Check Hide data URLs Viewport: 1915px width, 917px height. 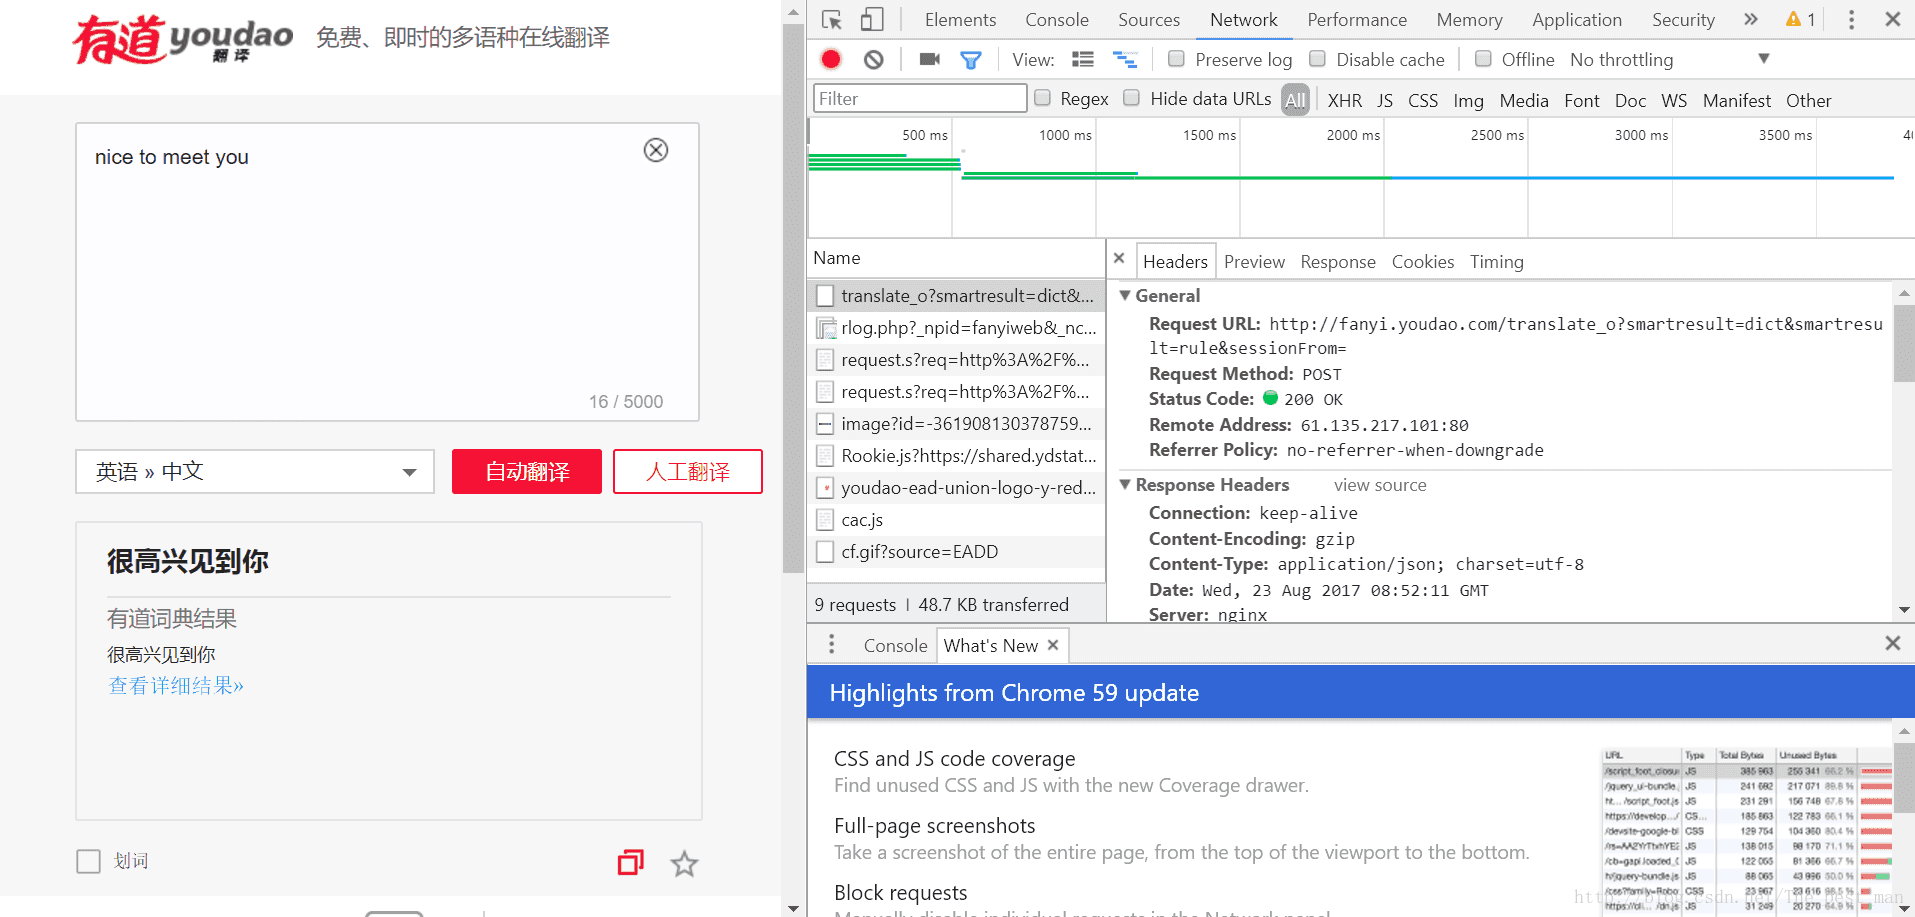pos(1132,98)
